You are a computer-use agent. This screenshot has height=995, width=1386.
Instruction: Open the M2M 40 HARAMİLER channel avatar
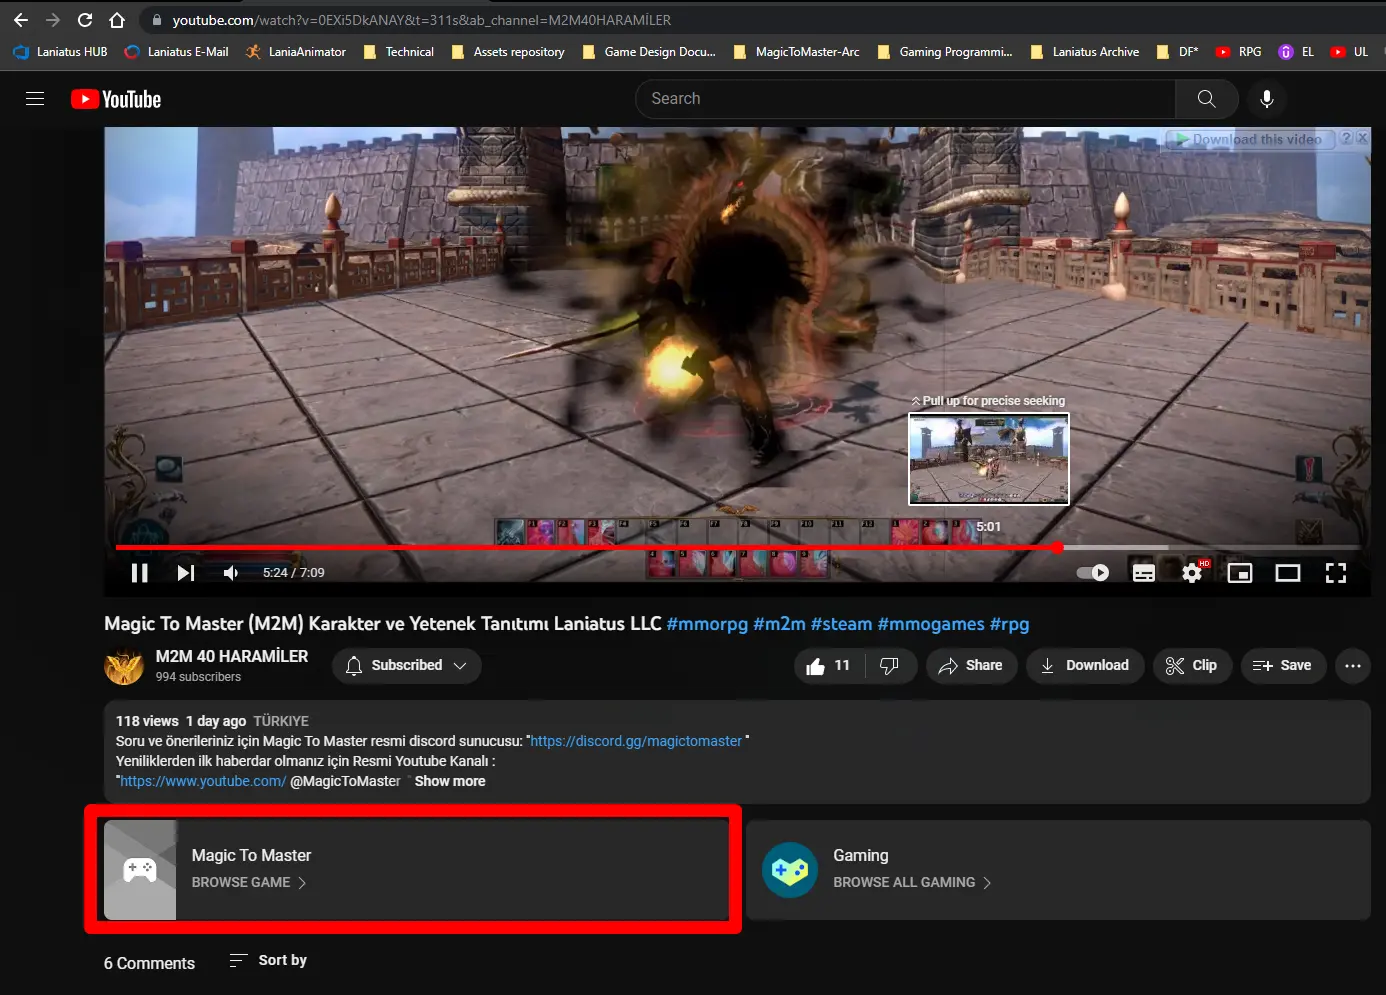(124, 667)
